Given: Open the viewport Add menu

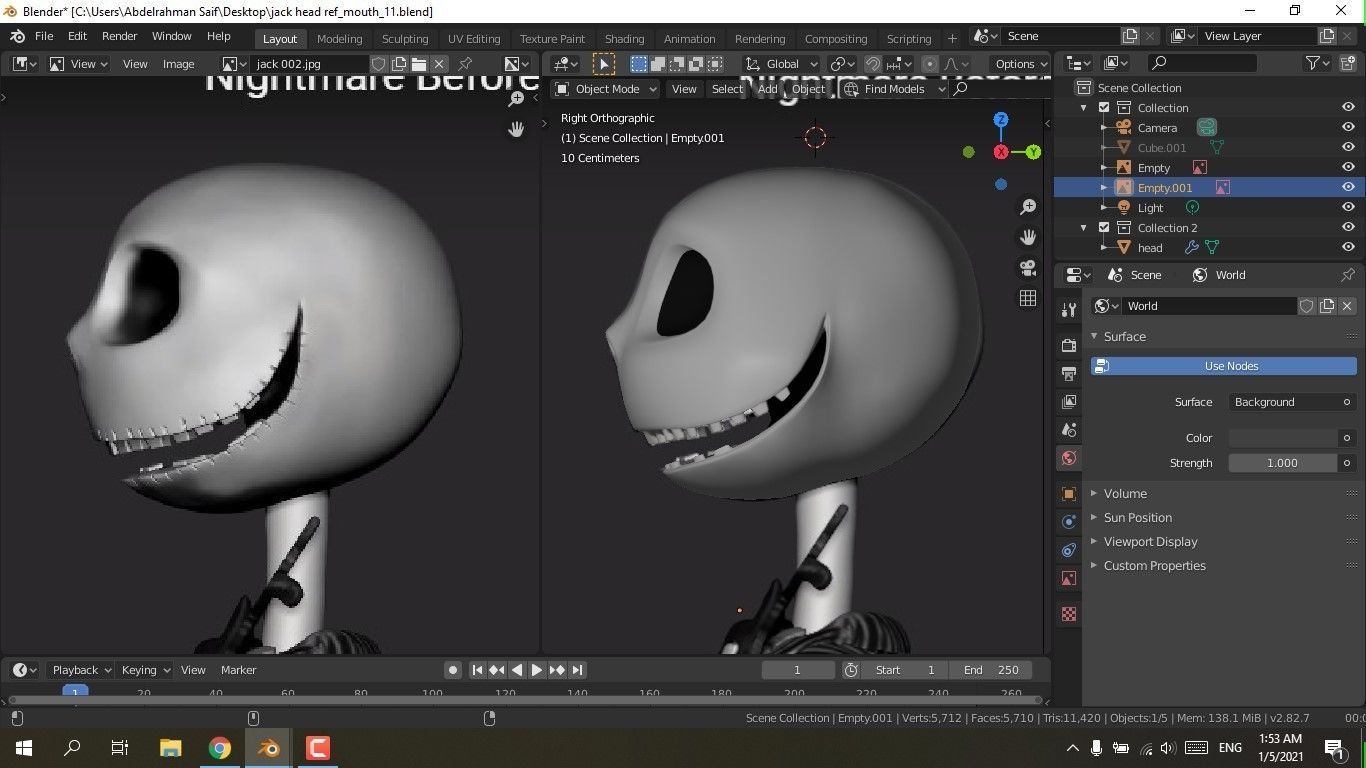Looking at the screenshot, I should pyautogui.click(x=767, y=89).
